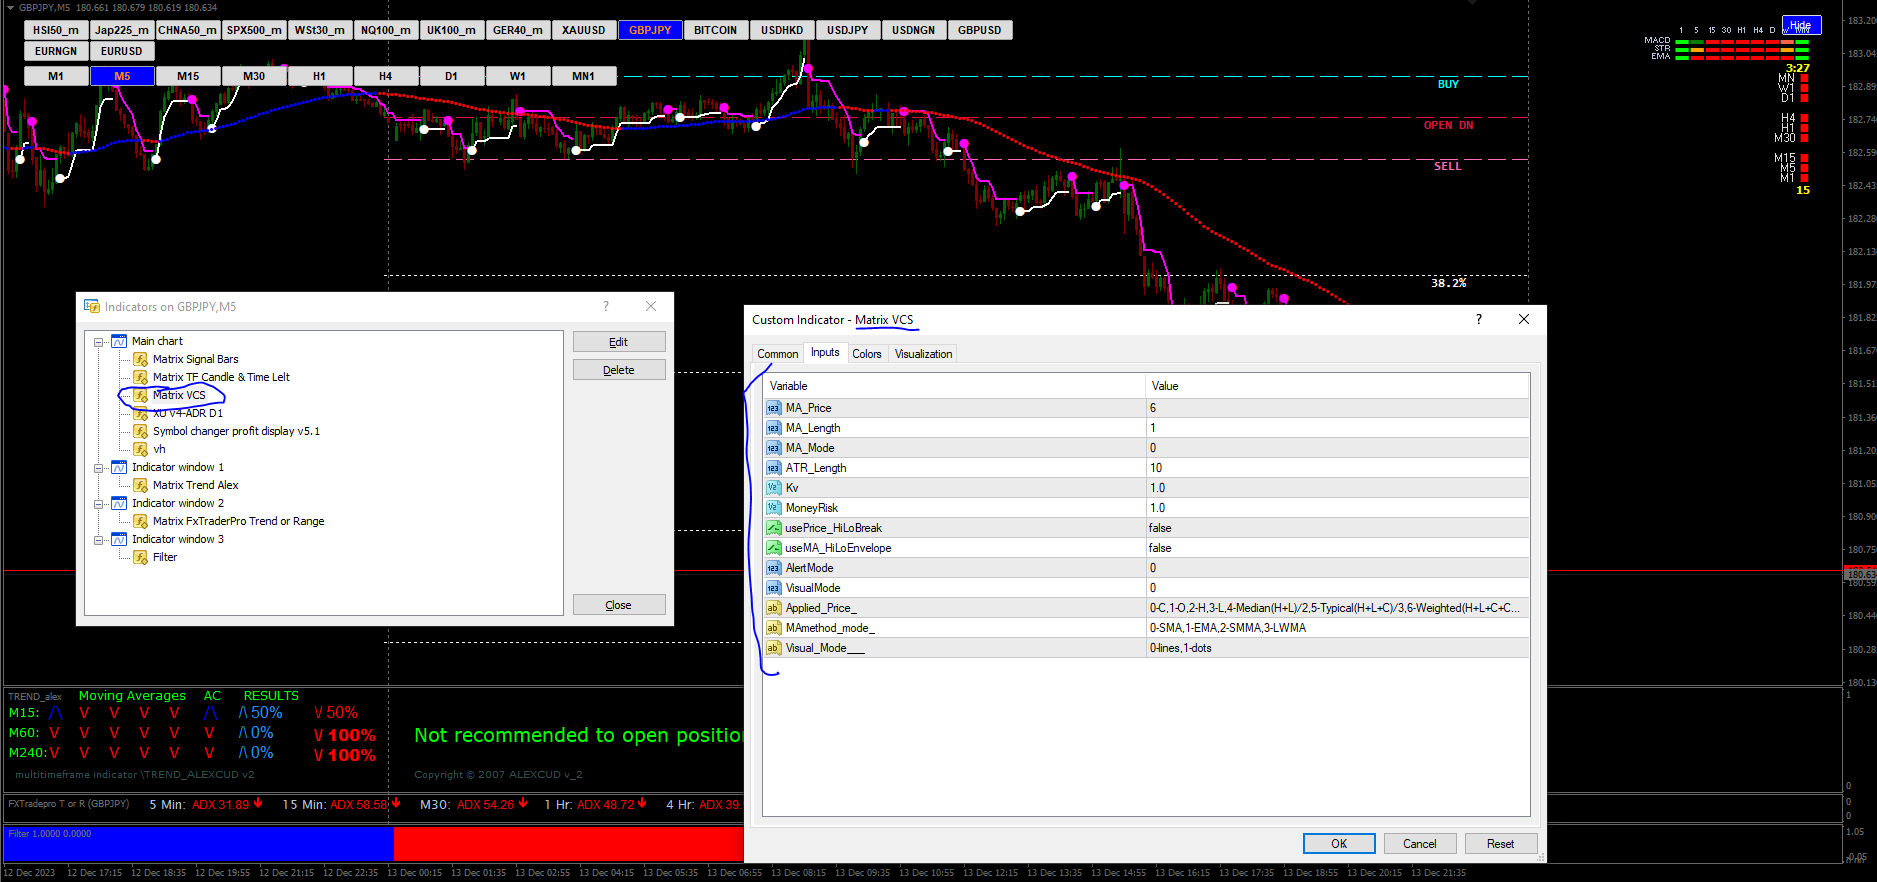Click the boolean icon beside usePrice_HiLoBreak
Viewport: 1877px width, 882px height.
pyautogui.click(x=773, y=528)
